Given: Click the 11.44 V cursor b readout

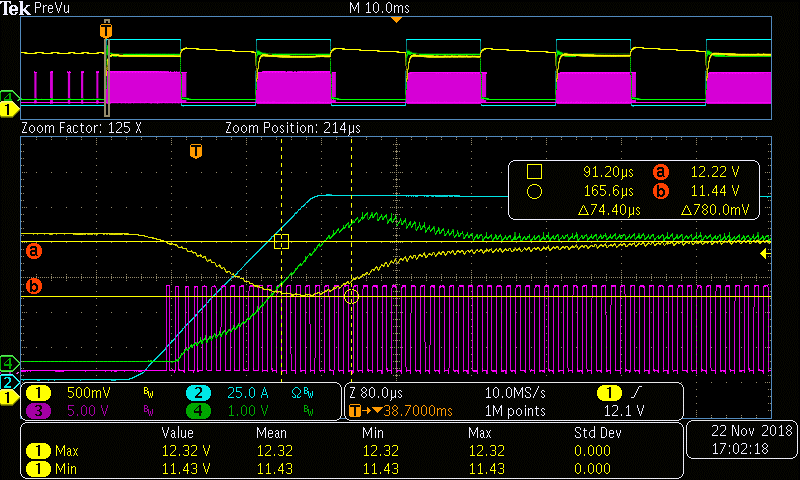Looking at the screenshot, I should point(714,191).
